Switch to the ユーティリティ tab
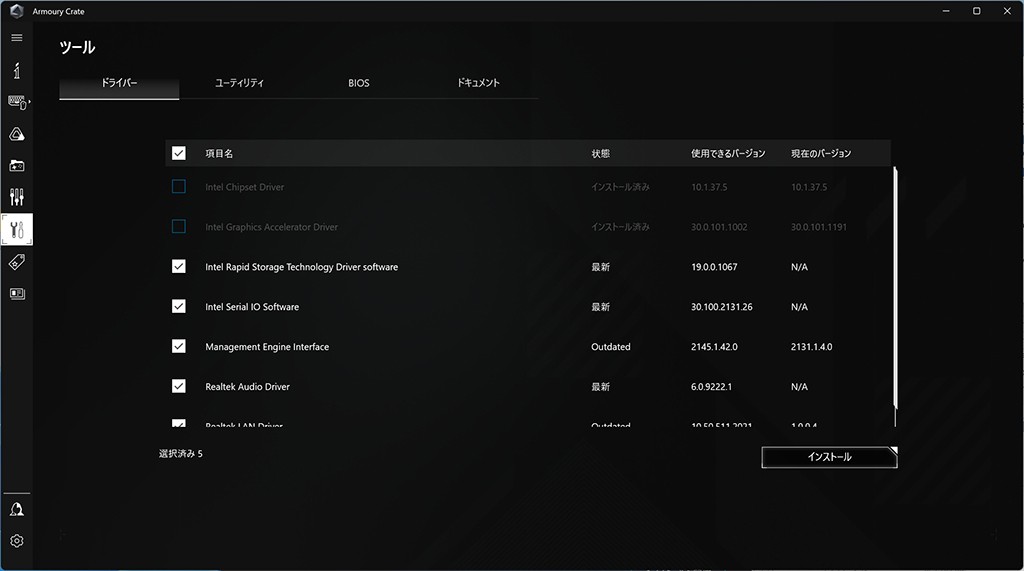 click(239, 83)
